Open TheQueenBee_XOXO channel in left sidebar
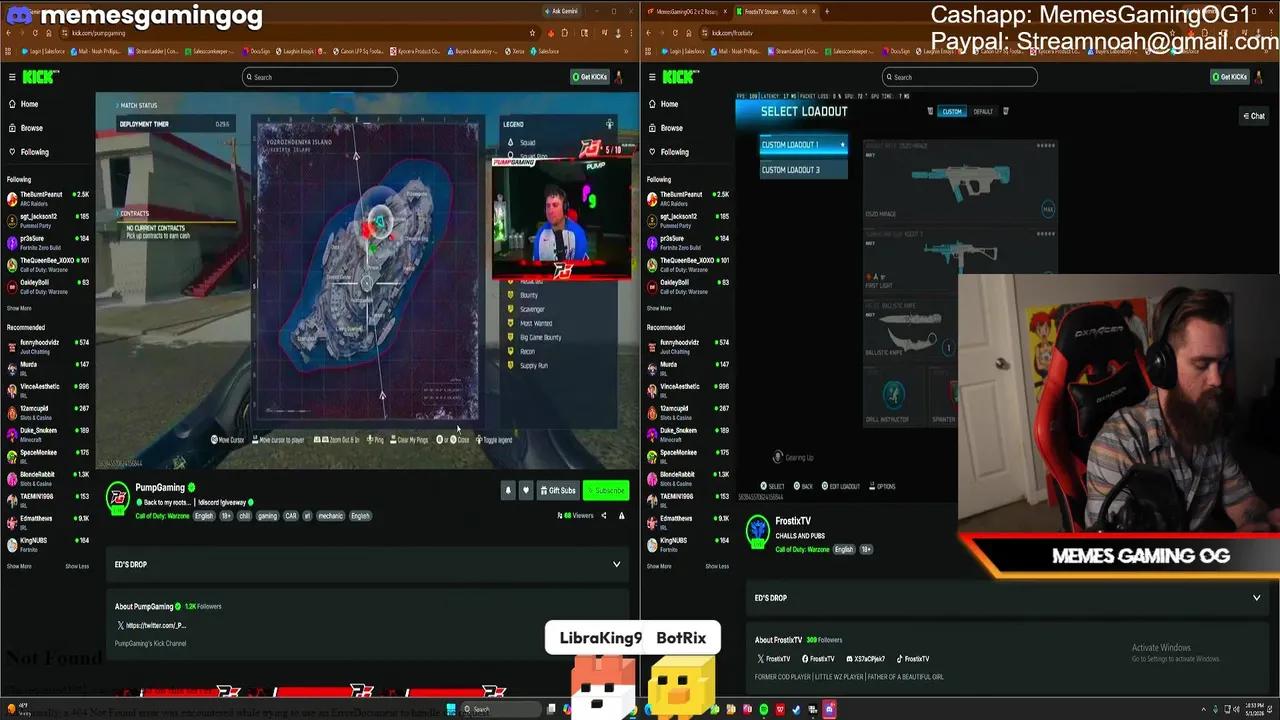This screenshot has width=1280, height=720. [48, 264]
